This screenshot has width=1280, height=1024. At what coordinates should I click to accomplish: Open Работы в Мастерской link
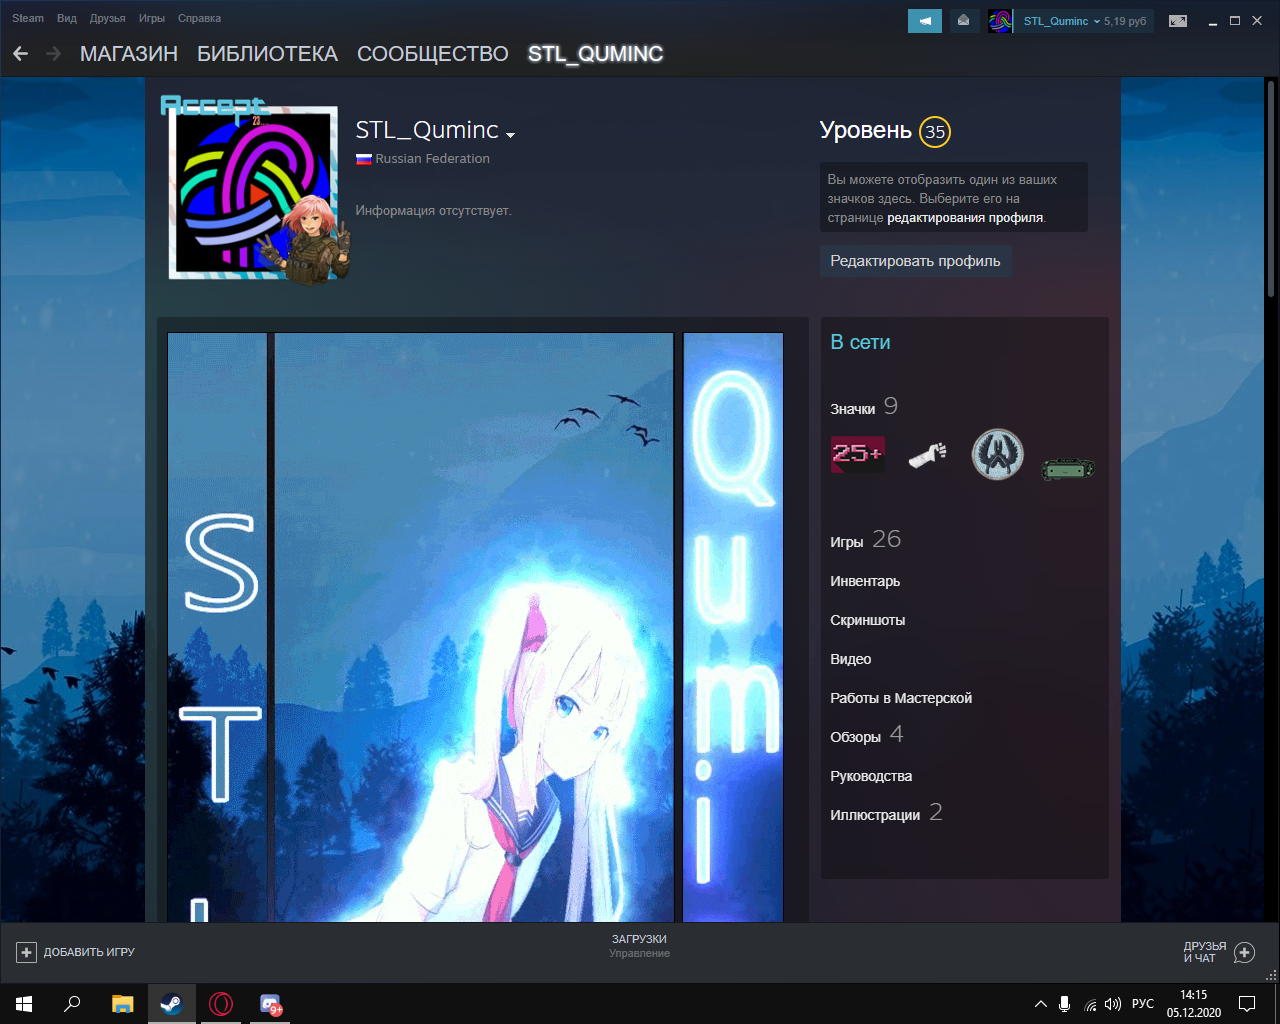tap(901, 698)
